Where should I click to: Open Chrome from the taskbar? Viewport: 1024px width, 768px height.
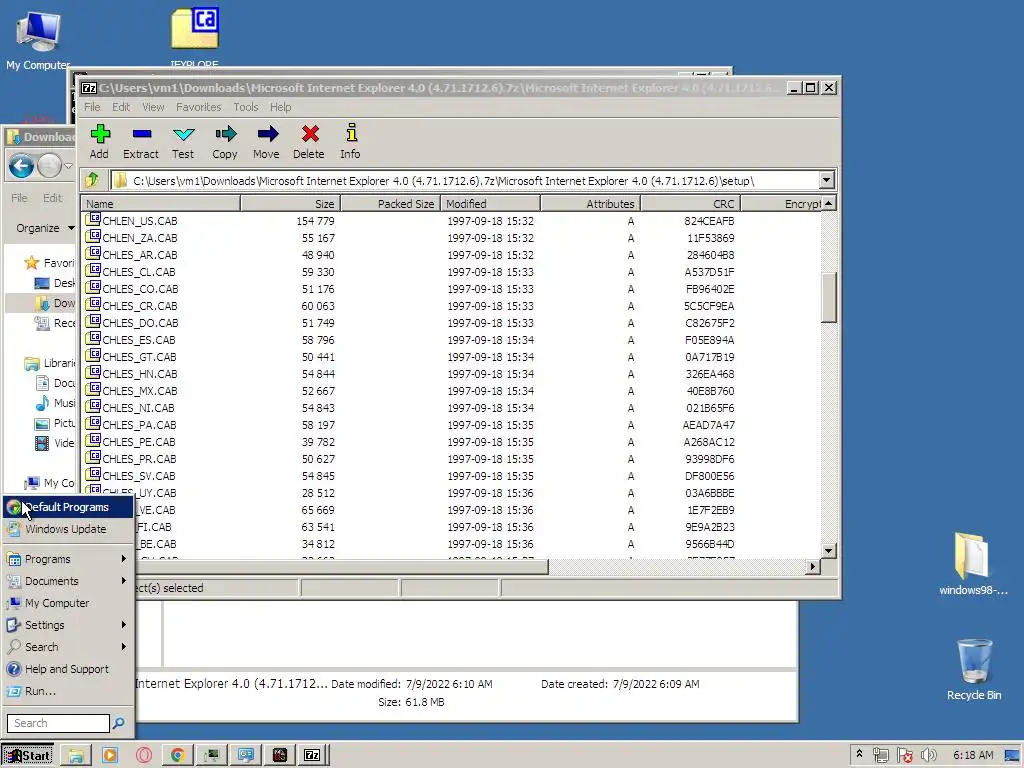tap(177, 756)
